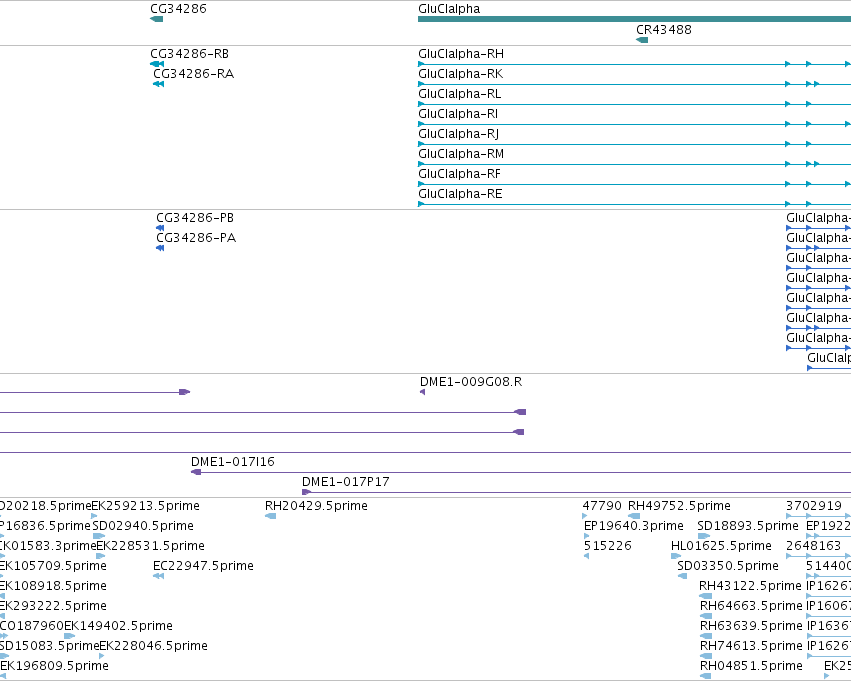Click the 515226 feature label
The width and height of the screenshot is (851, 681).
click(x=607, y=546)
